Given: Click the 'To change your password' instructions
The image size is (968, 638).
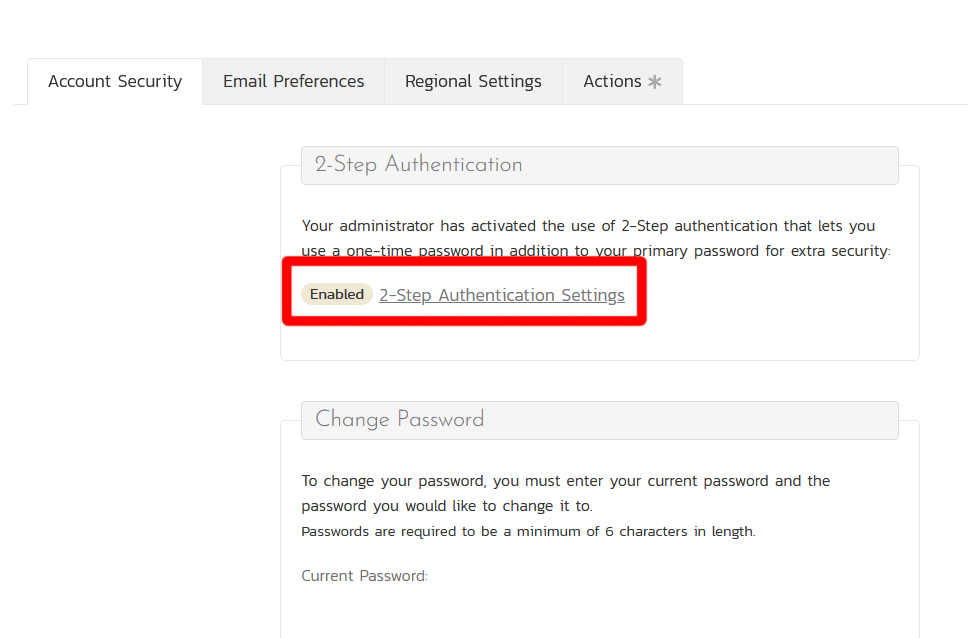Looking at the screenshot, I should [x=565, y=493].
